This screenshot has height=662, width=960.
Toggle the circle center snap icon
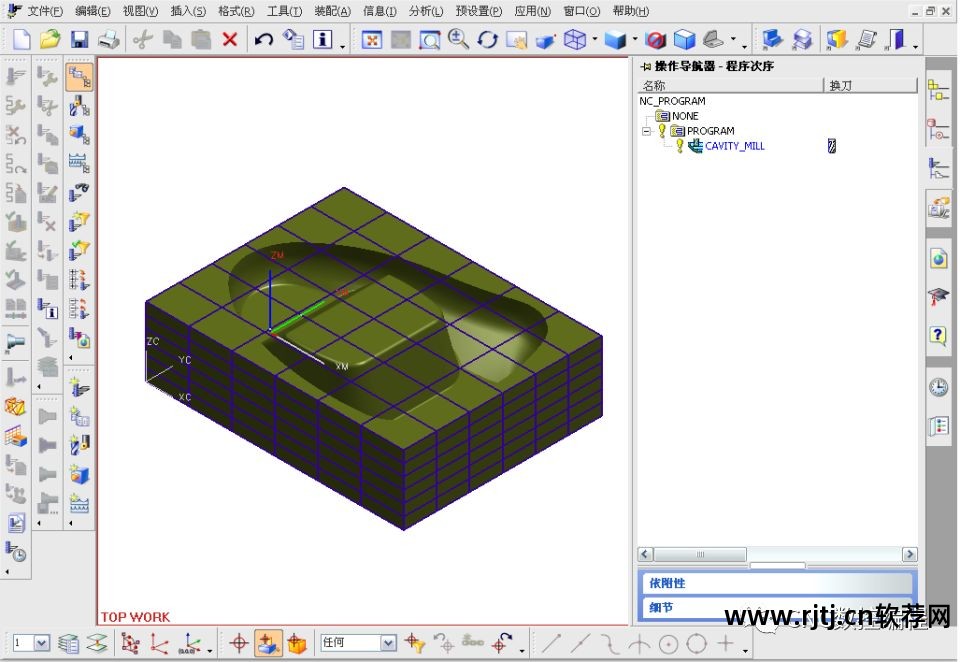(668, 644)
